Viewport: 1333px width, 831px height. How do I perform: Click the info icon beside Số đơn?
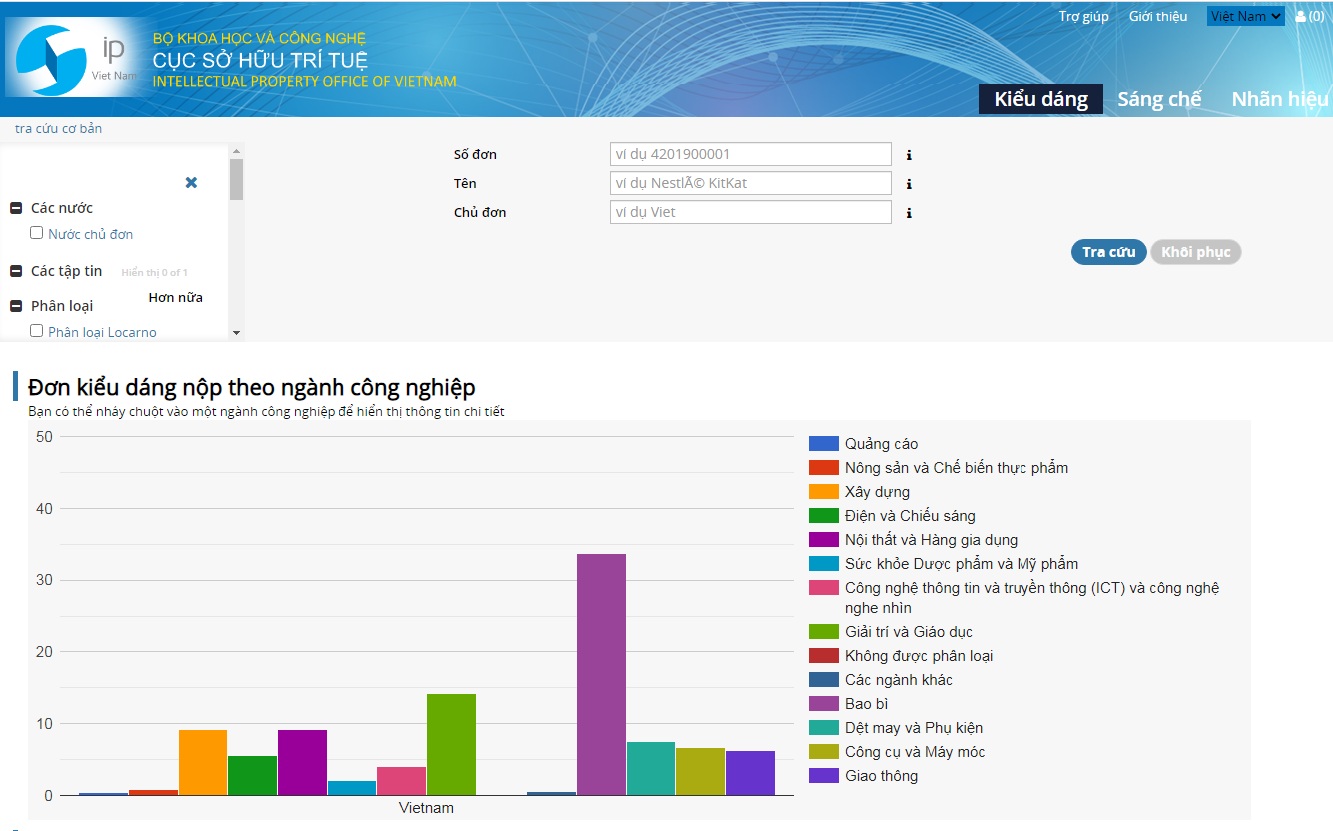(909, 155)
